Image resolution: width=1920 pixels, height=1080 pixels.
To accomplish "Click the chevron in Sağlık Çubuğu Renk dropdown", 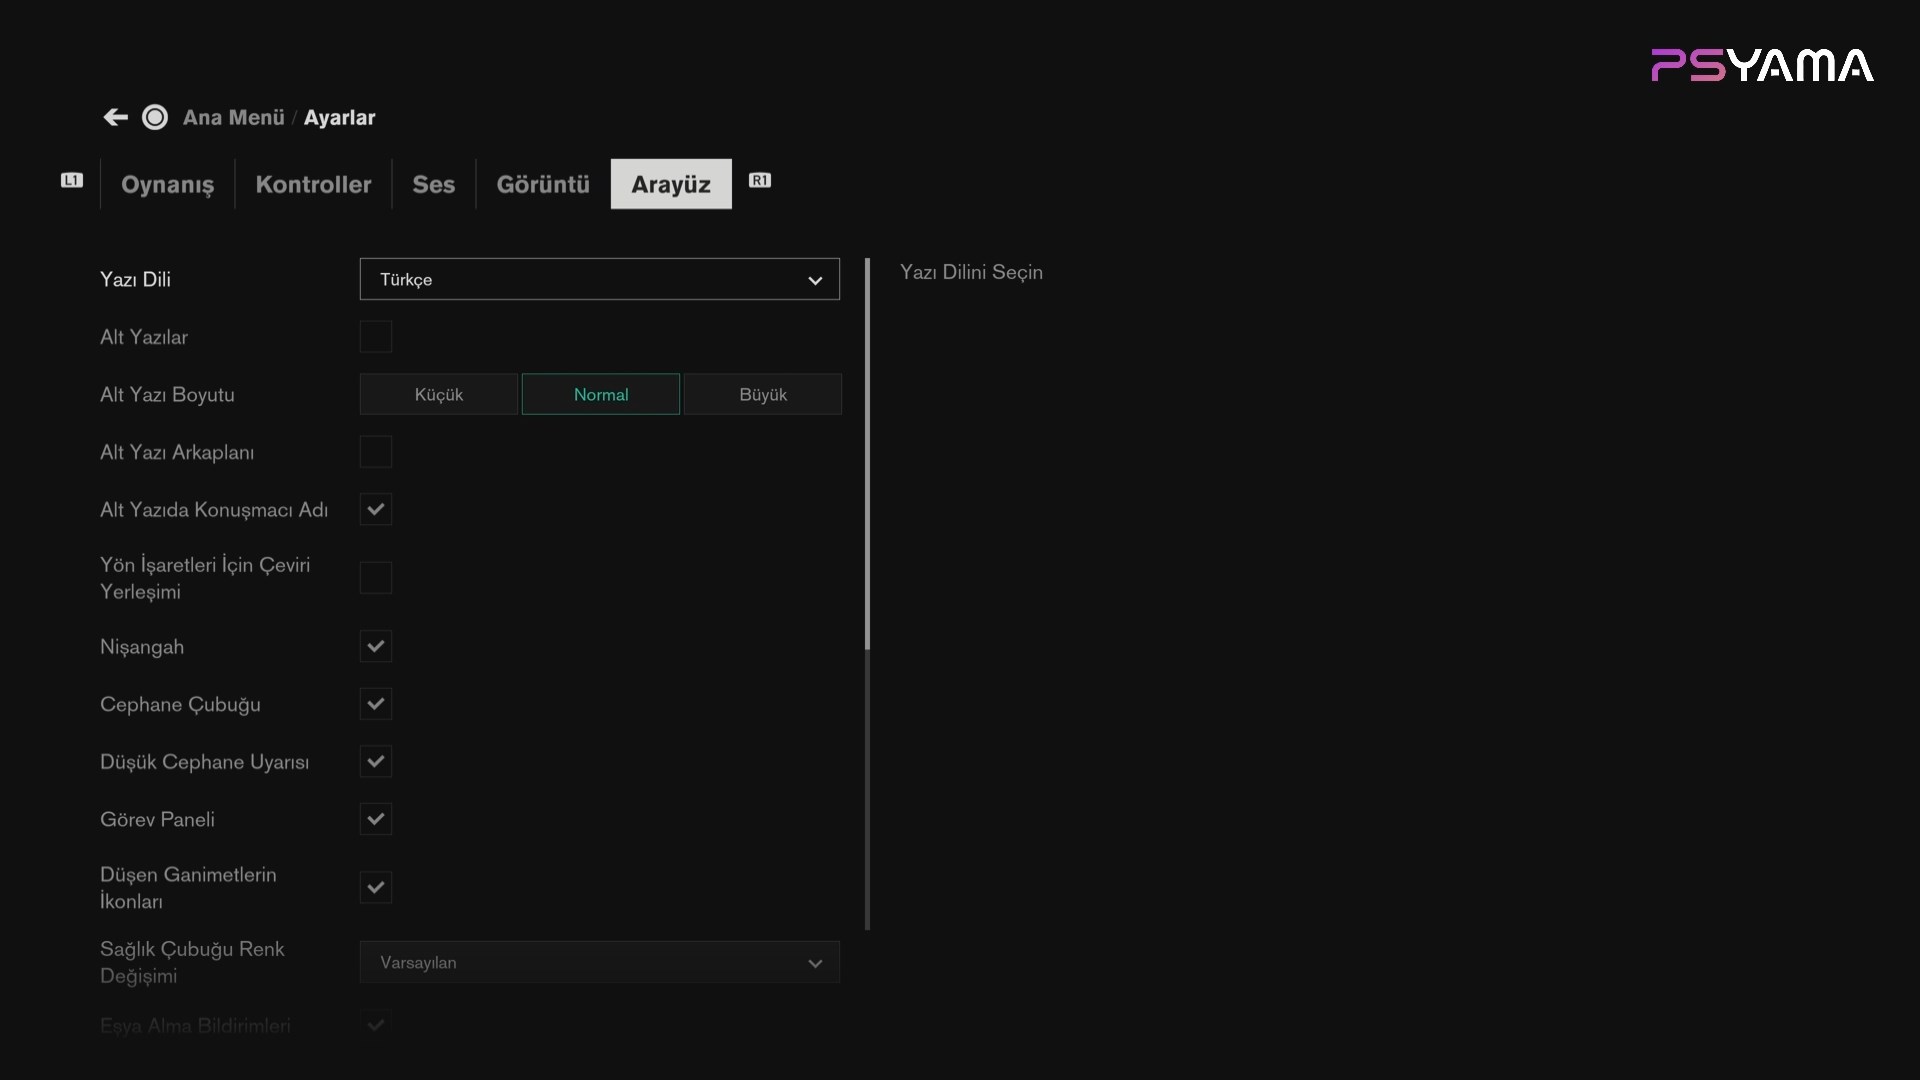I will point(815,964).
